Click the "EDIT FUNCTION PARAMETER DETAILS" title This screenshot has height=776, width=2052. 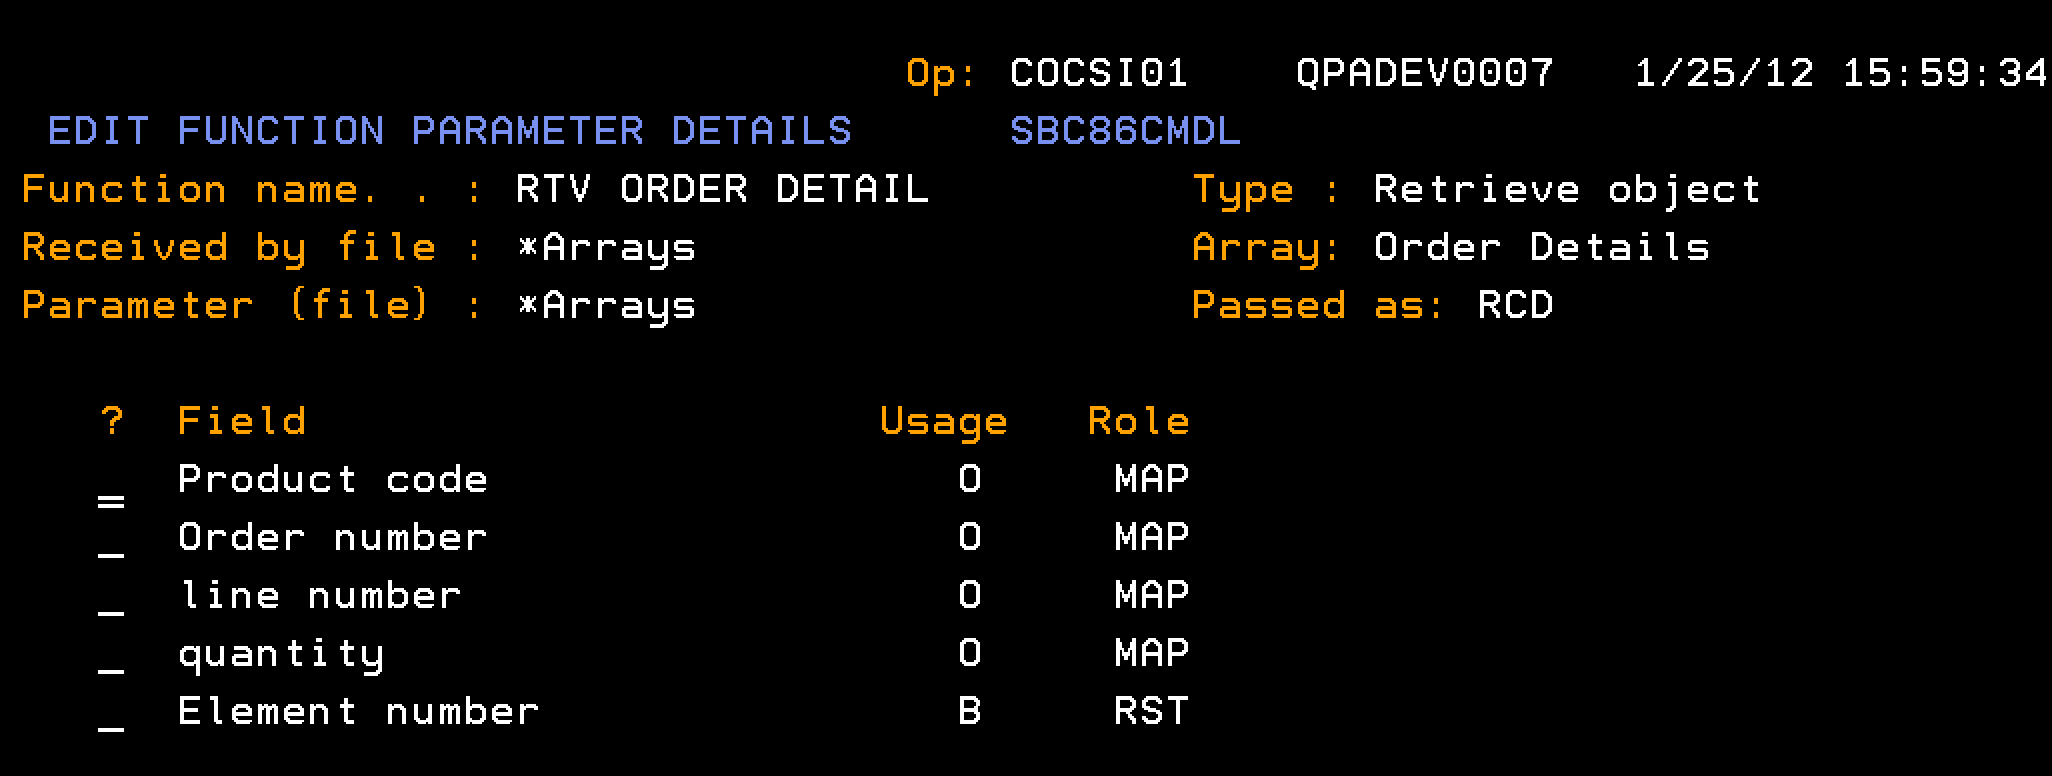[450, 132]
